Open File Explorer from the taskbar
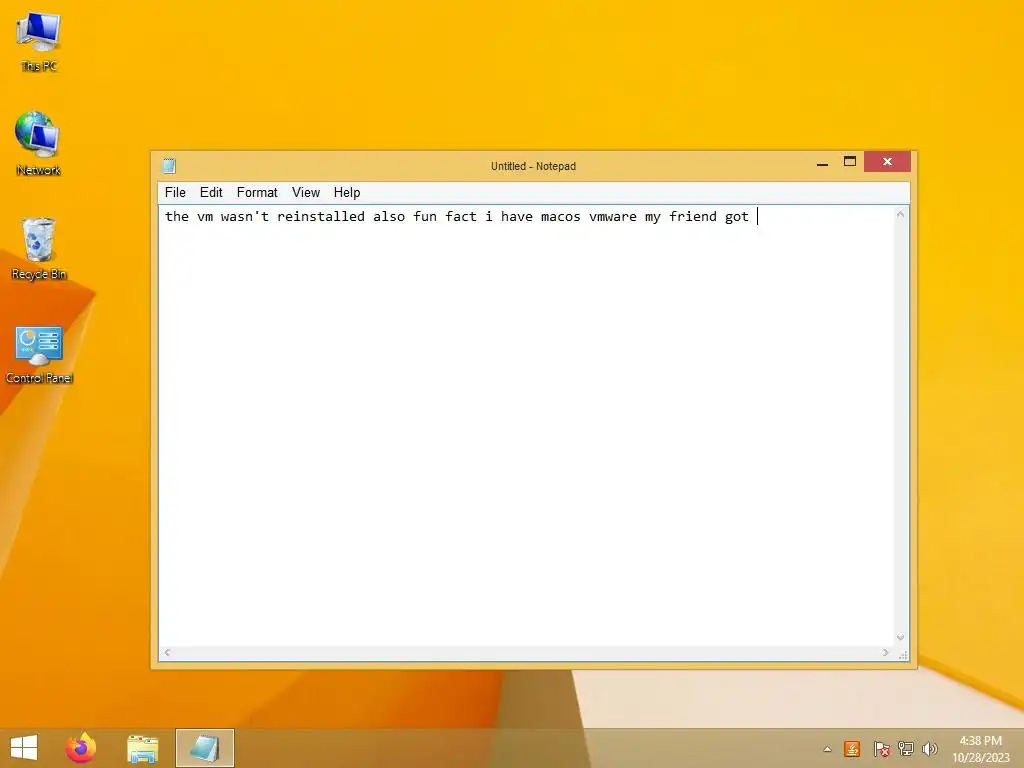Image resolution: width=1024 pixels, height=768 pixels. (142, 748)
